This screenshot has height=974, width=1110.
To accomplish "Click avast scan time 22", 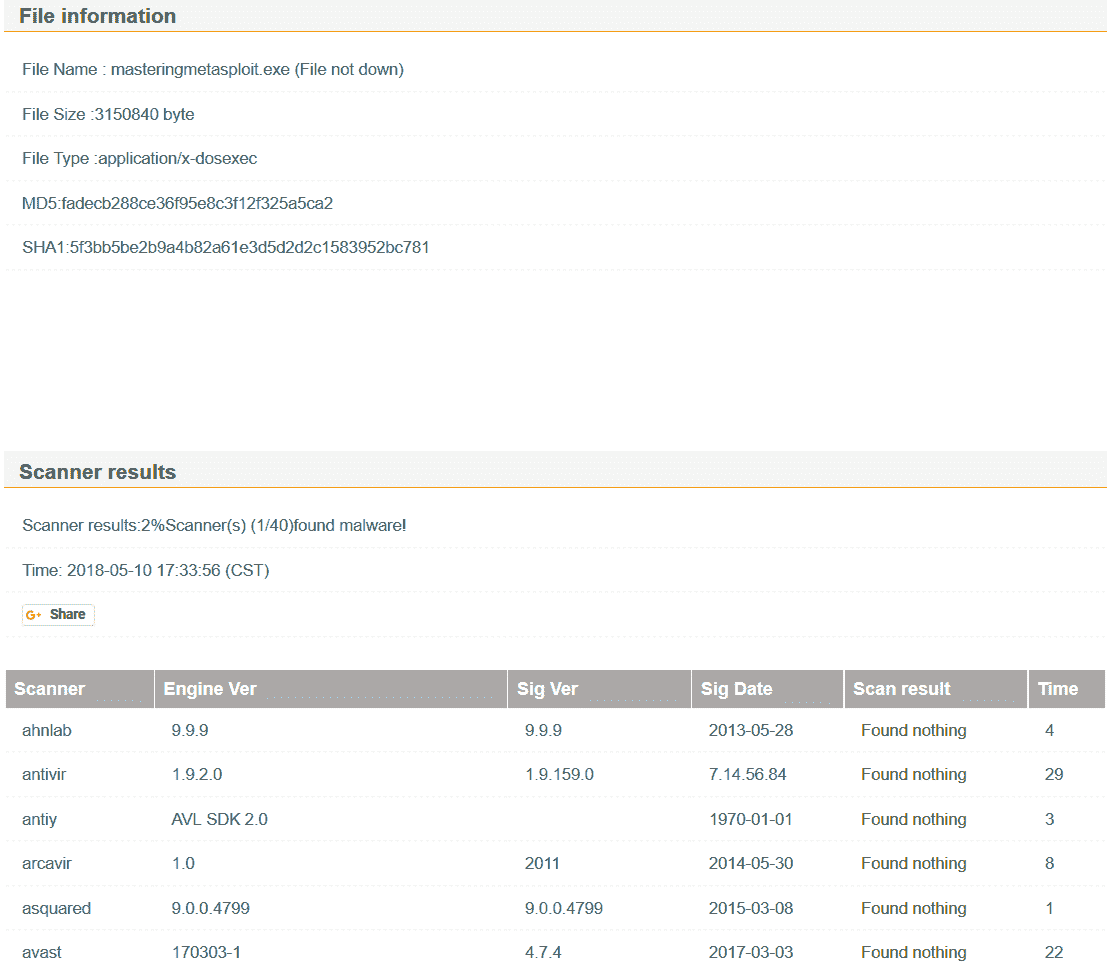I will (x=1054, y=953).
